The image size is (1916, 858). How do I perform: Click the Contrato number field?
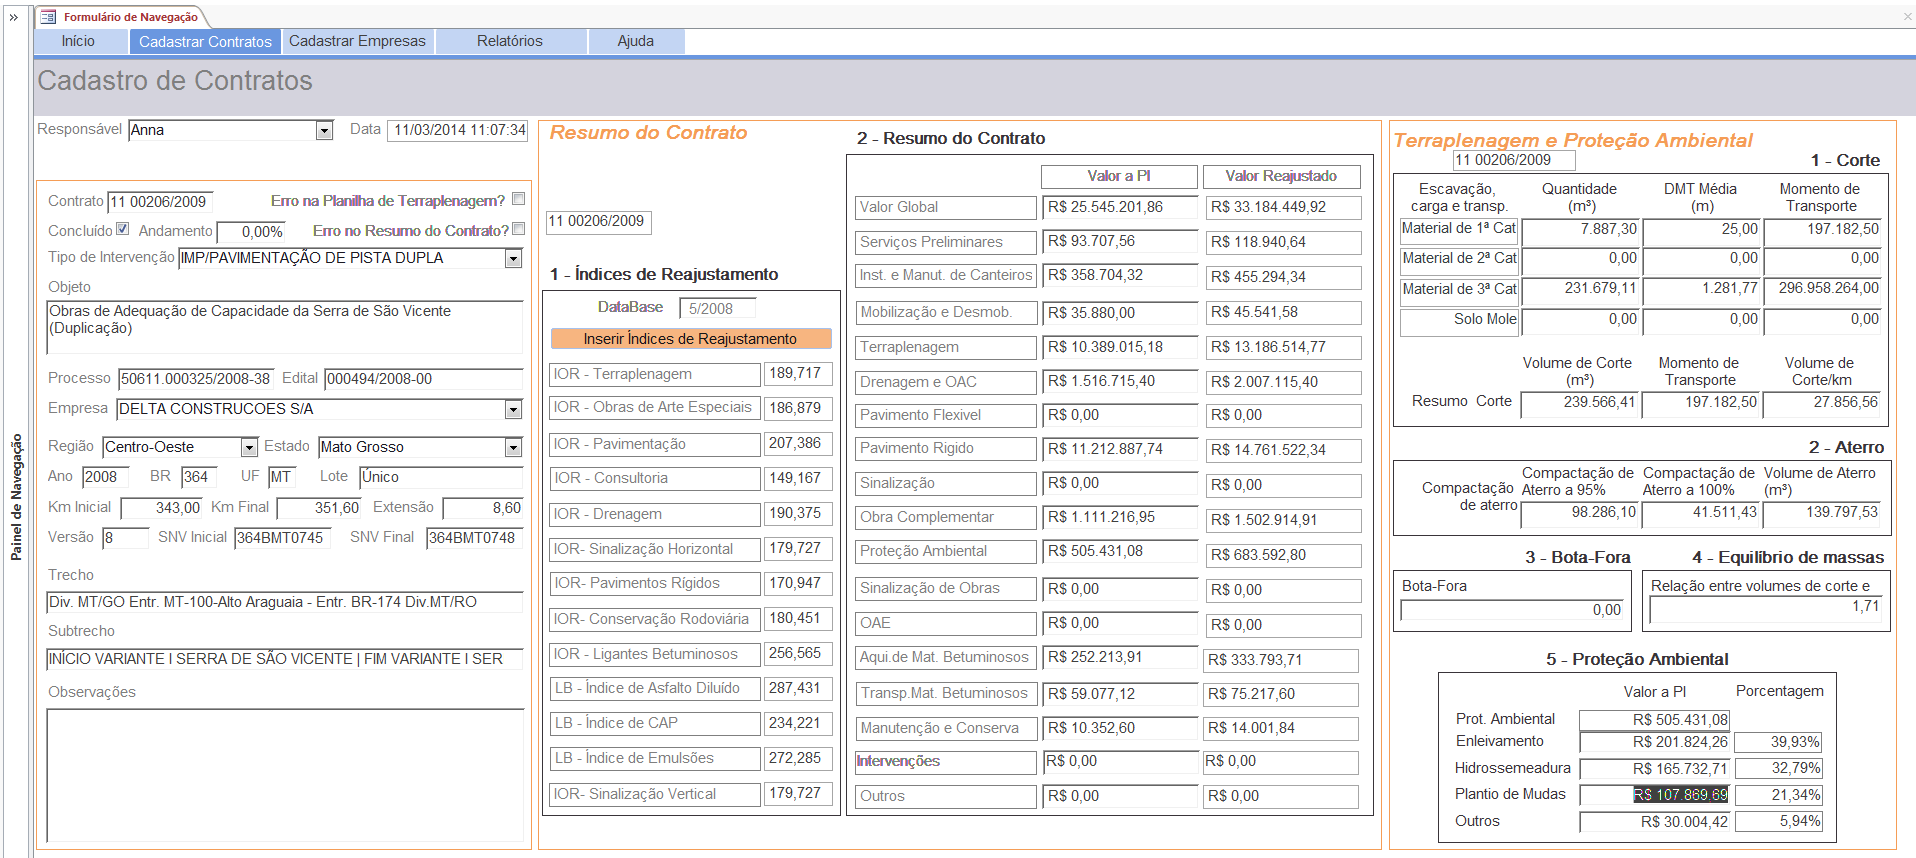(x=160, y=202)
